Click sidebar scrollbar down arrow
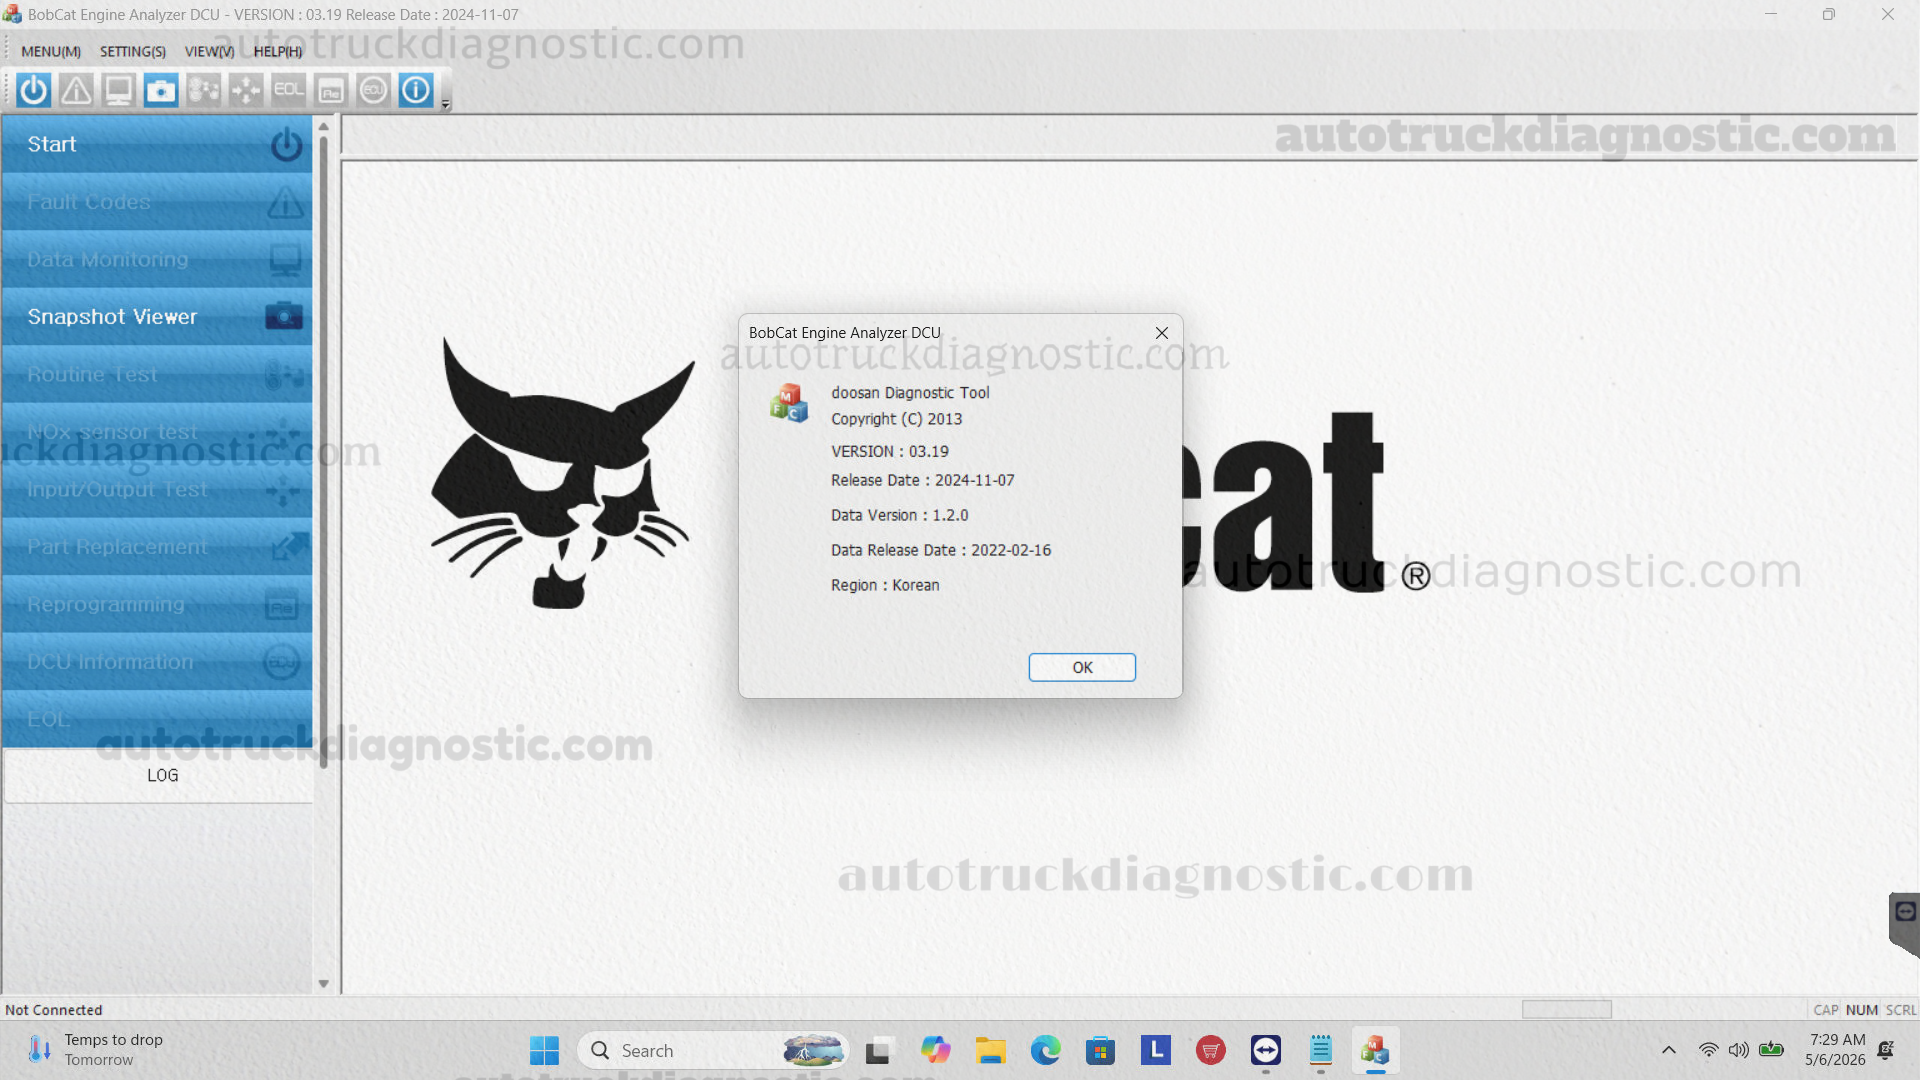 323,984
